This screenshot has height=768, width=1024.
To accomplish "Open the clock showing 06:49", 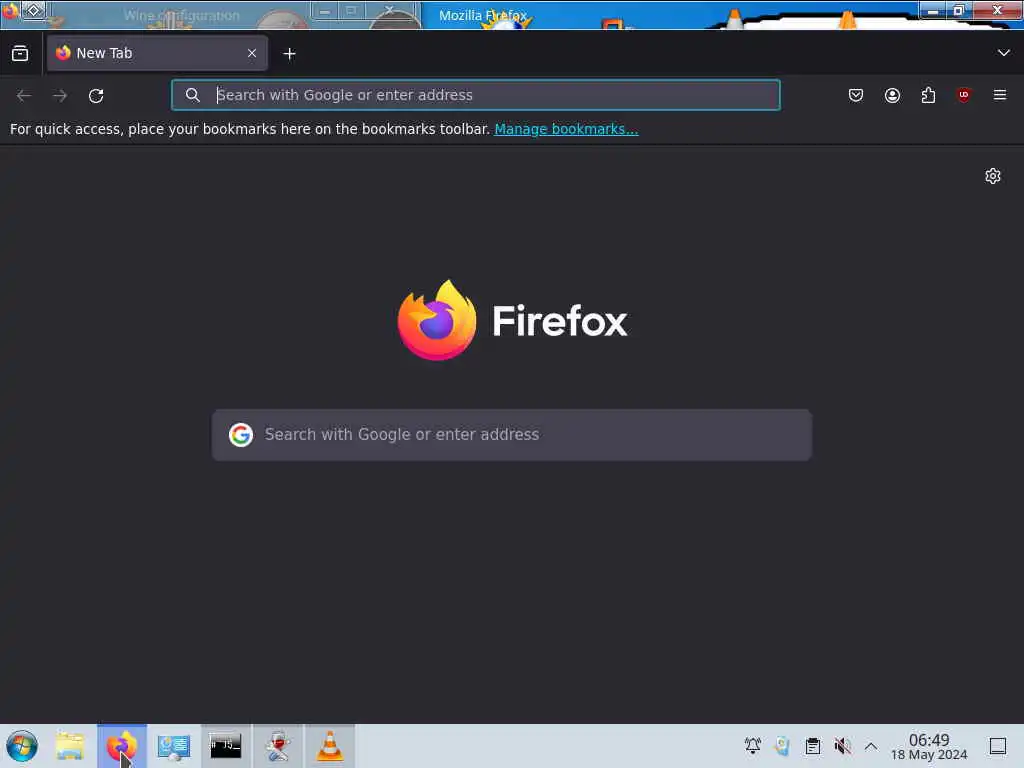I will (x=929, y=746).
